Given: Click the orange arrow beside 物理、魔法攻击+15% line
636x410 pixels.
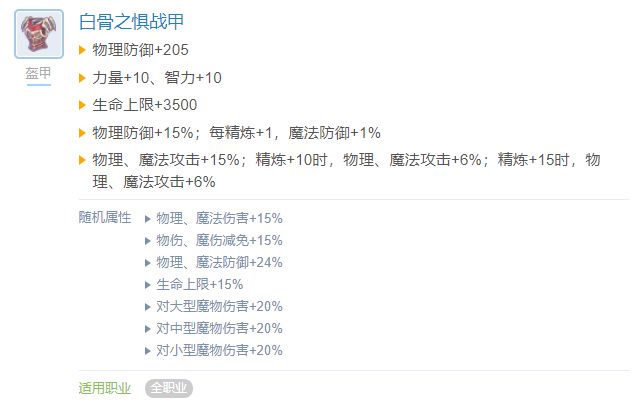Looking at the screenshot, I should (x=83, y=161).
